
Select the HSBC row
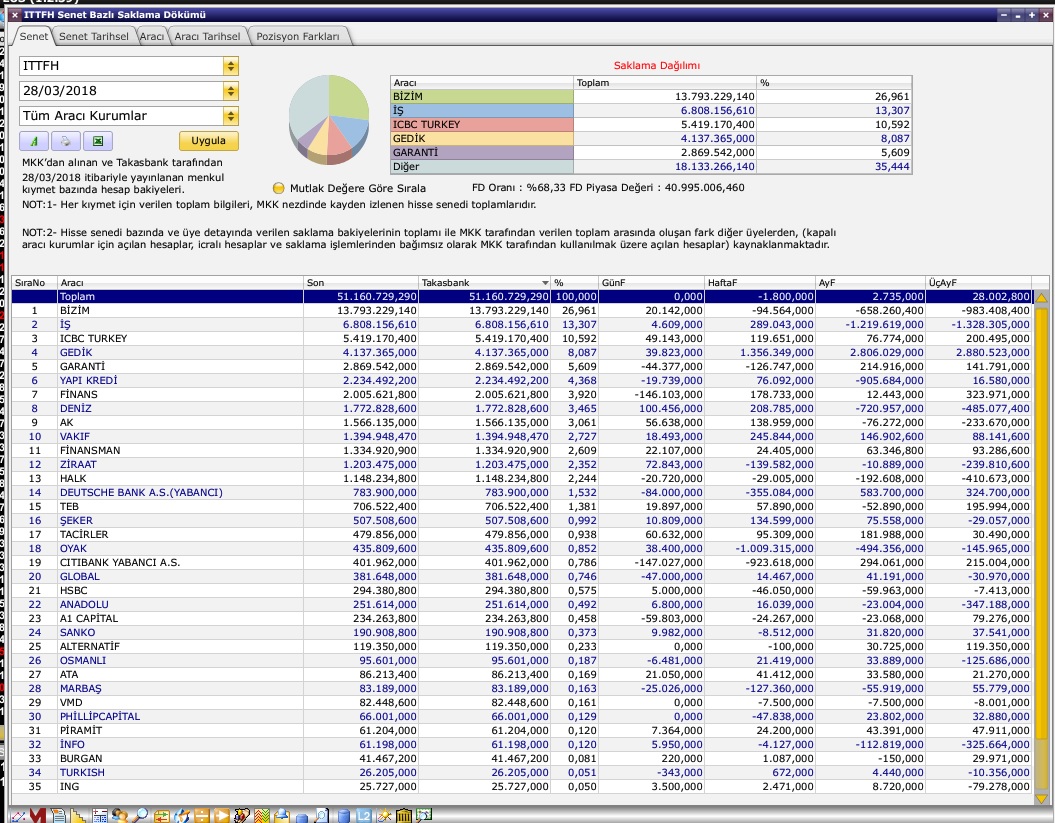521,591
